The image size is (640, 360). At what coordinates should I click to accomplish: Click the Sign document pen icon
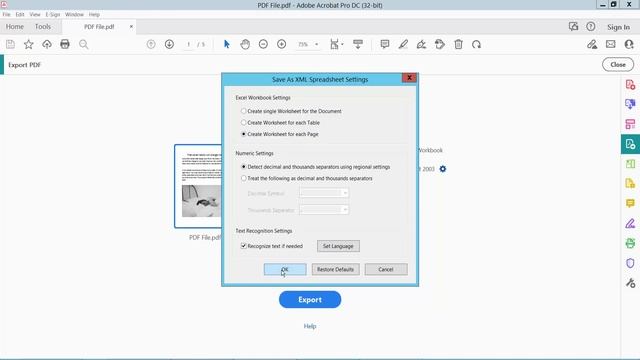pos(421,44)
